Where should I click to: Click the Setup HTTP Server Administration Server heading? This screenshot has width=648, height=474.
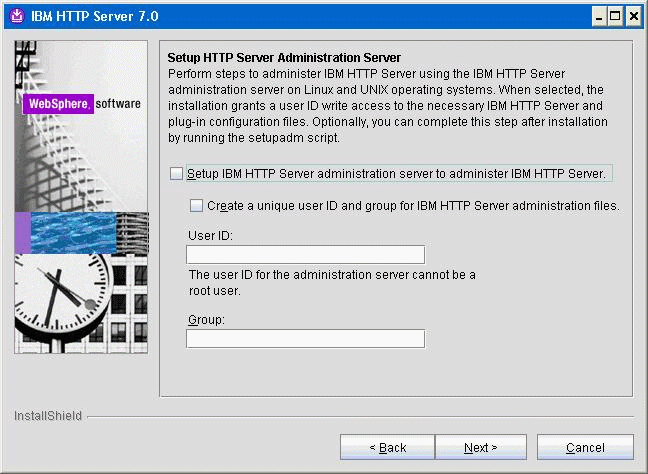tap(284, 57)
